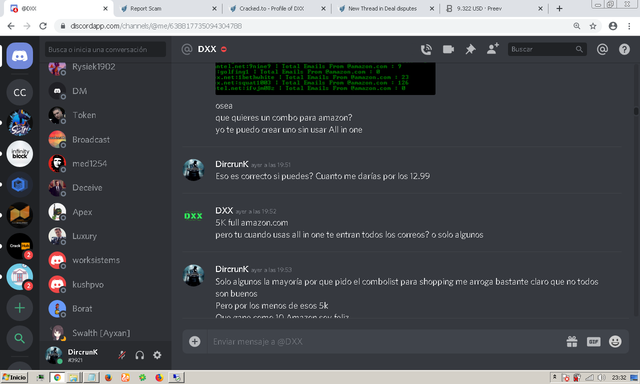Click the message input to DXX
This screenshot has height=384, width=640.
tap(384, 342)
